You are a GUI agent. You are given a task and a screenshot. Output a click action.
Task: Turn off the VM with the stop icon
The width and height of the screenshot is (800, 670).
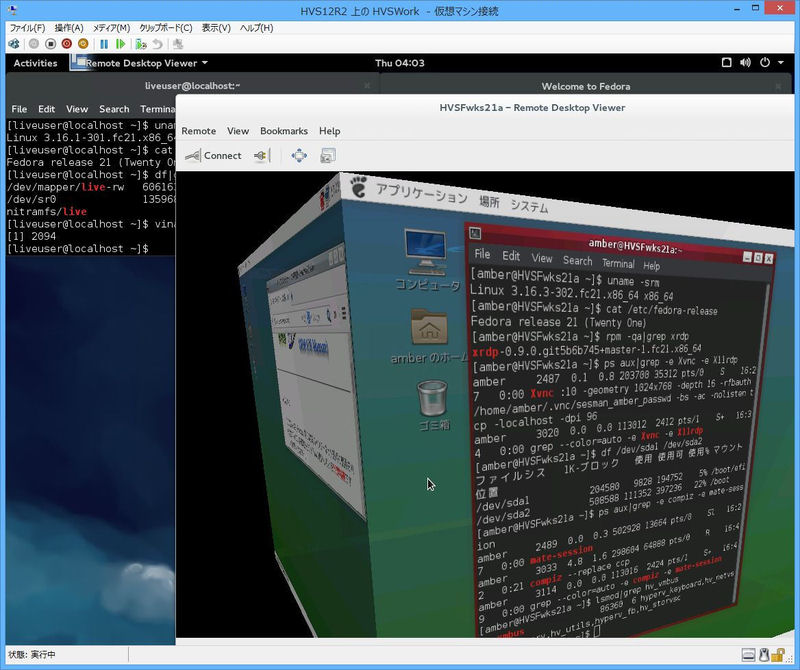coord(50,44)
